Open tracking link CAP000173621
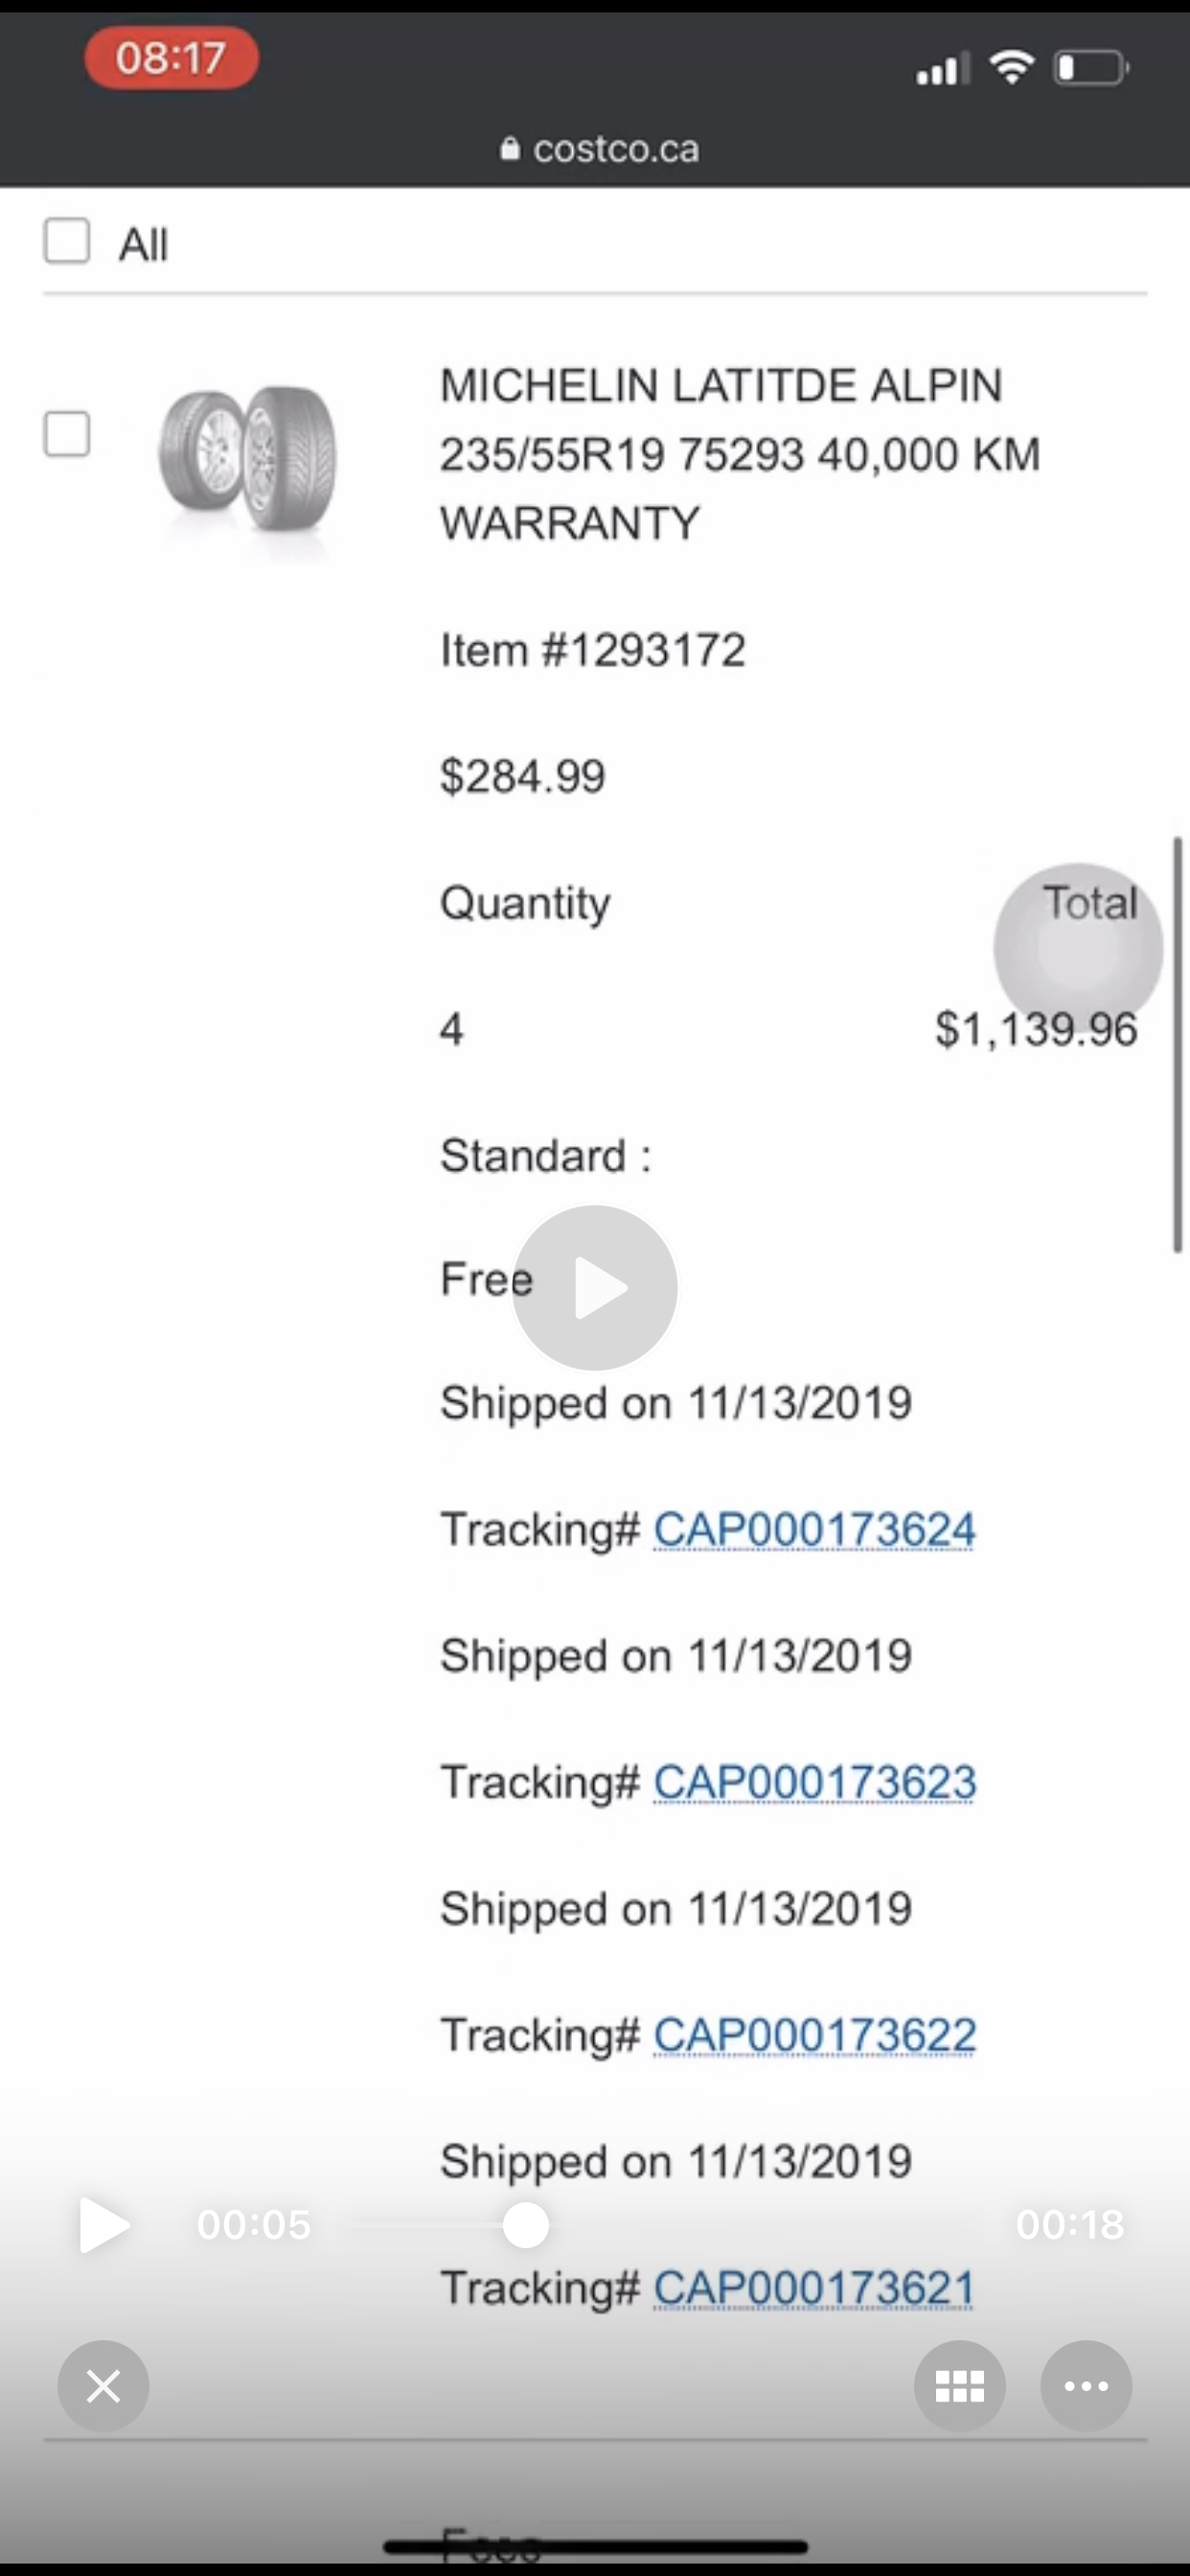1190x2576 pixels. (813, 2288)
